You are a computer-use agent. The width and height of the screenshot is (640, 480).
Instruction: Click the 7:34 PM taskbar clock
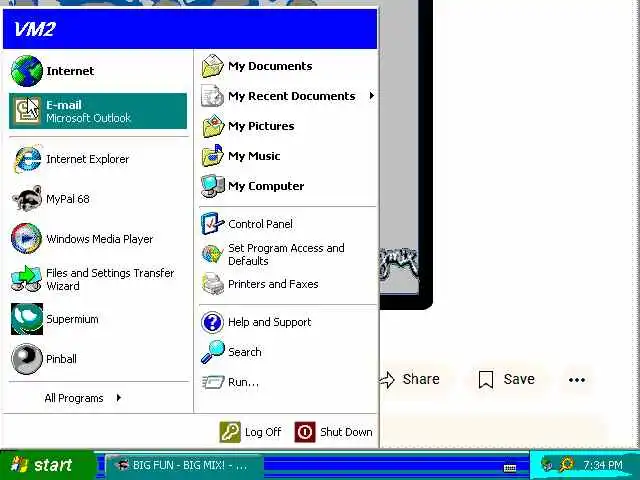click(x=602, y=465)
